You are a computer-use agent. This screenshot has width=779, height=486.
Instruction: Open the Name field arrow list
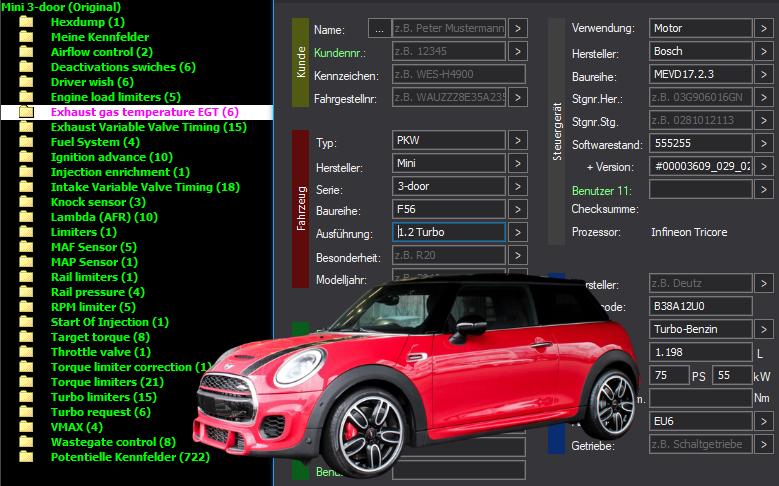(x=518, y=28)
